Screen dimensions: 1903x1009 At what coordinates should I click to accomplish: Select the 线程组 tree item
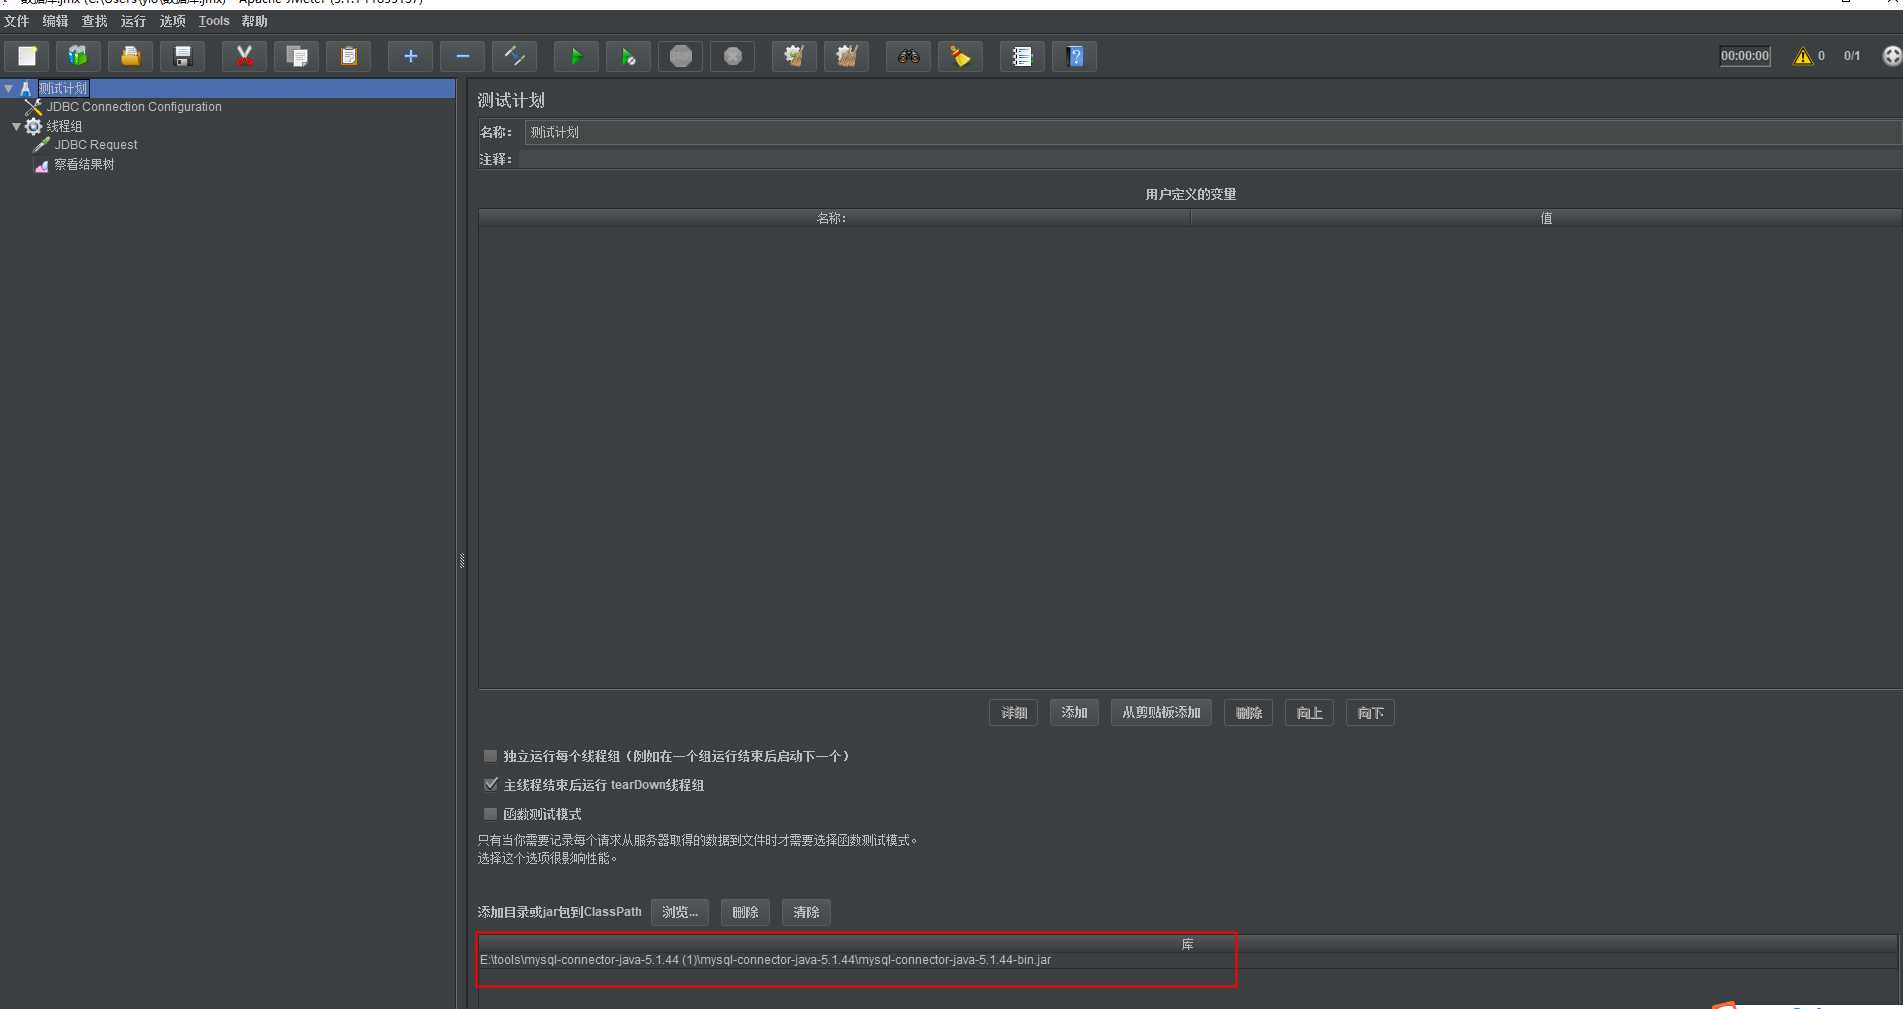[64, 127]
